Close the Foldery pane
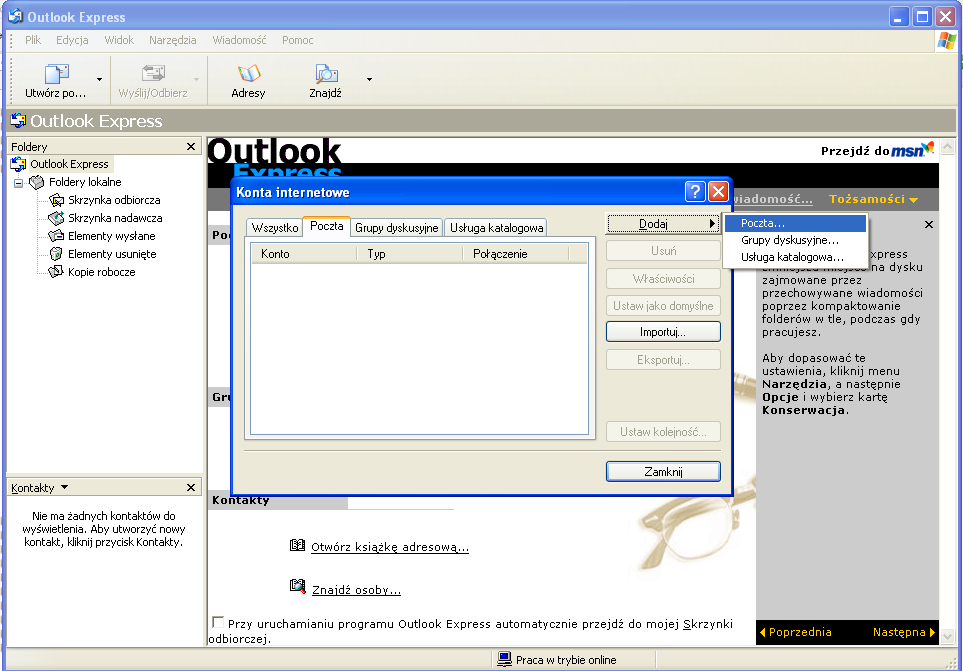 click(191, 147)
